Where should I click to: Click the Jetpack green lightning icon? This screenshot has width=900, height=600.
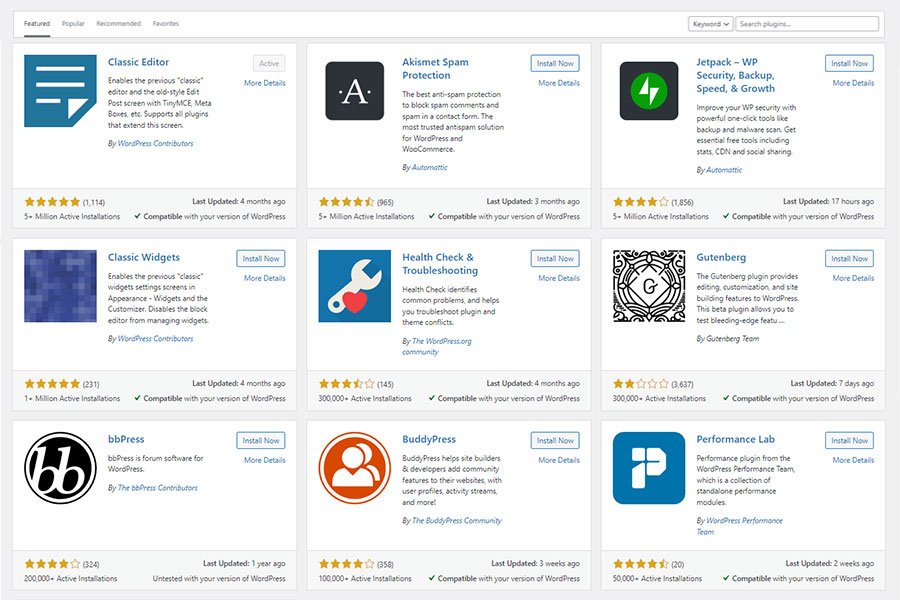tap(648, 91)
